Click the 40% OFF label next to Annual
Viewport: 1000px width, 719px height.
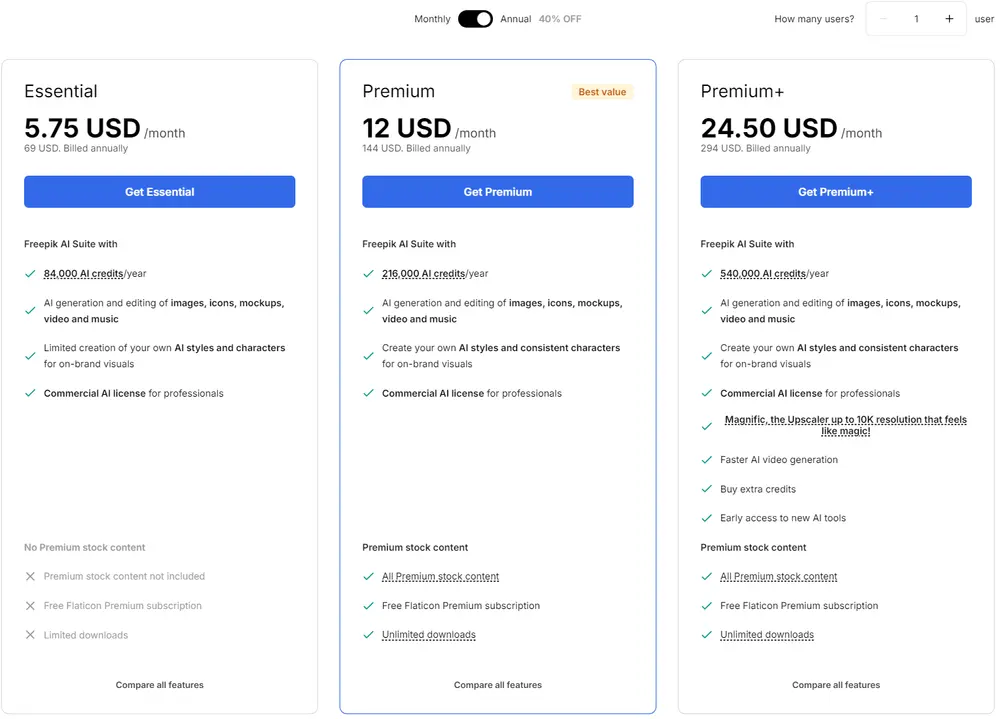coord(560,18)
